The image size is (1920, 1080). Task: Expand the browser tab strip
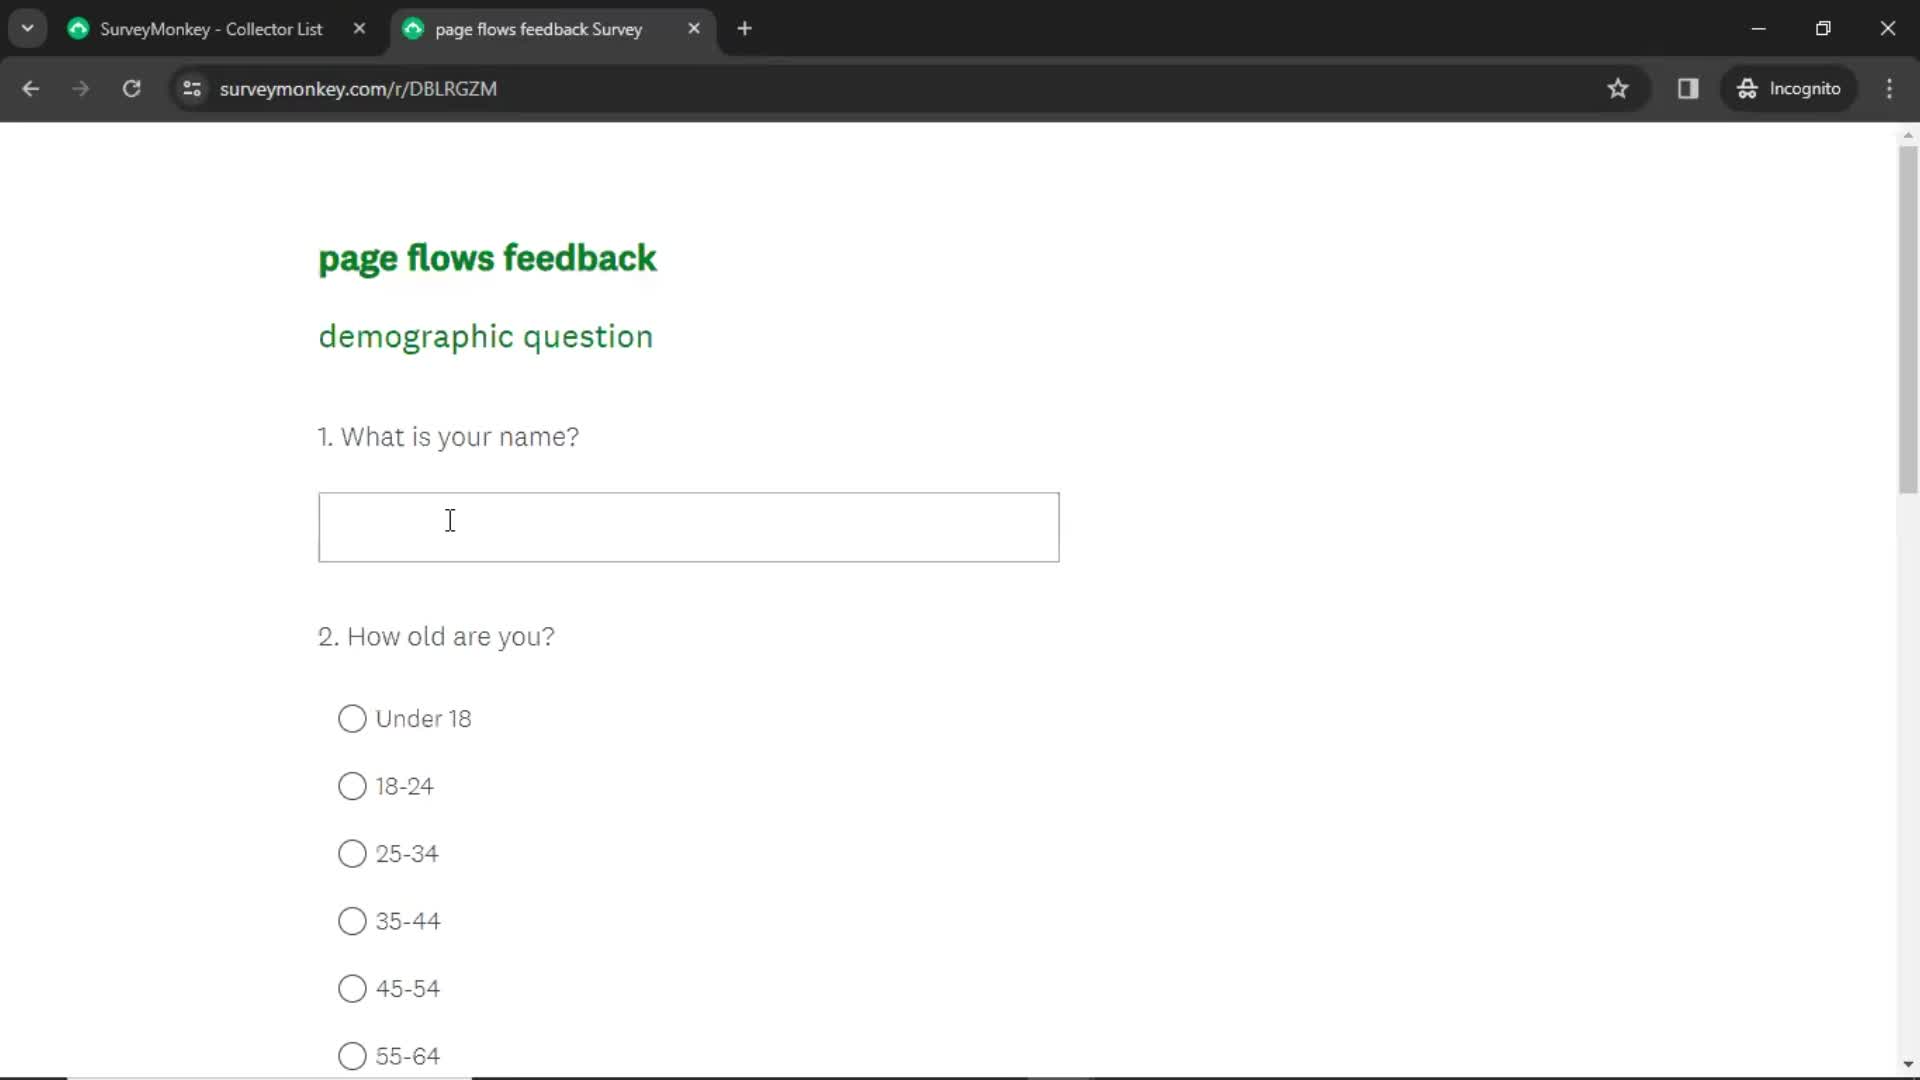[26, 28]
